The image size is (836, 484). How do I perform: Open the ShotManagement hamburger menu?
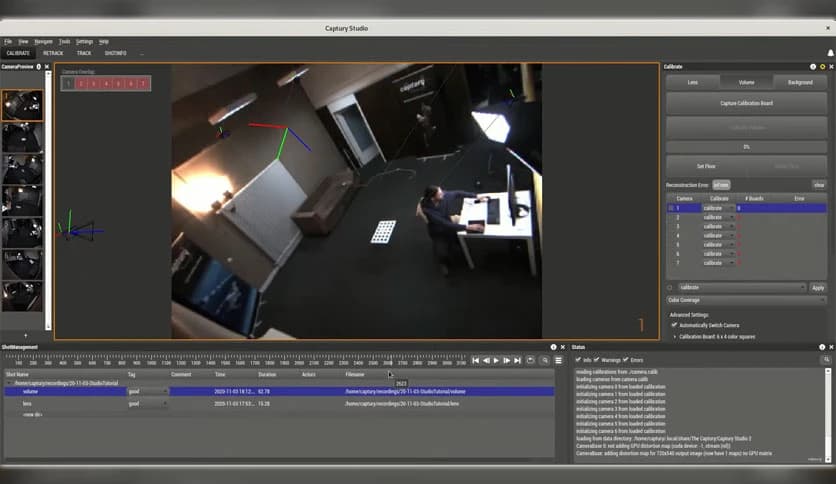pyautogui.click(x=558, y=361)
